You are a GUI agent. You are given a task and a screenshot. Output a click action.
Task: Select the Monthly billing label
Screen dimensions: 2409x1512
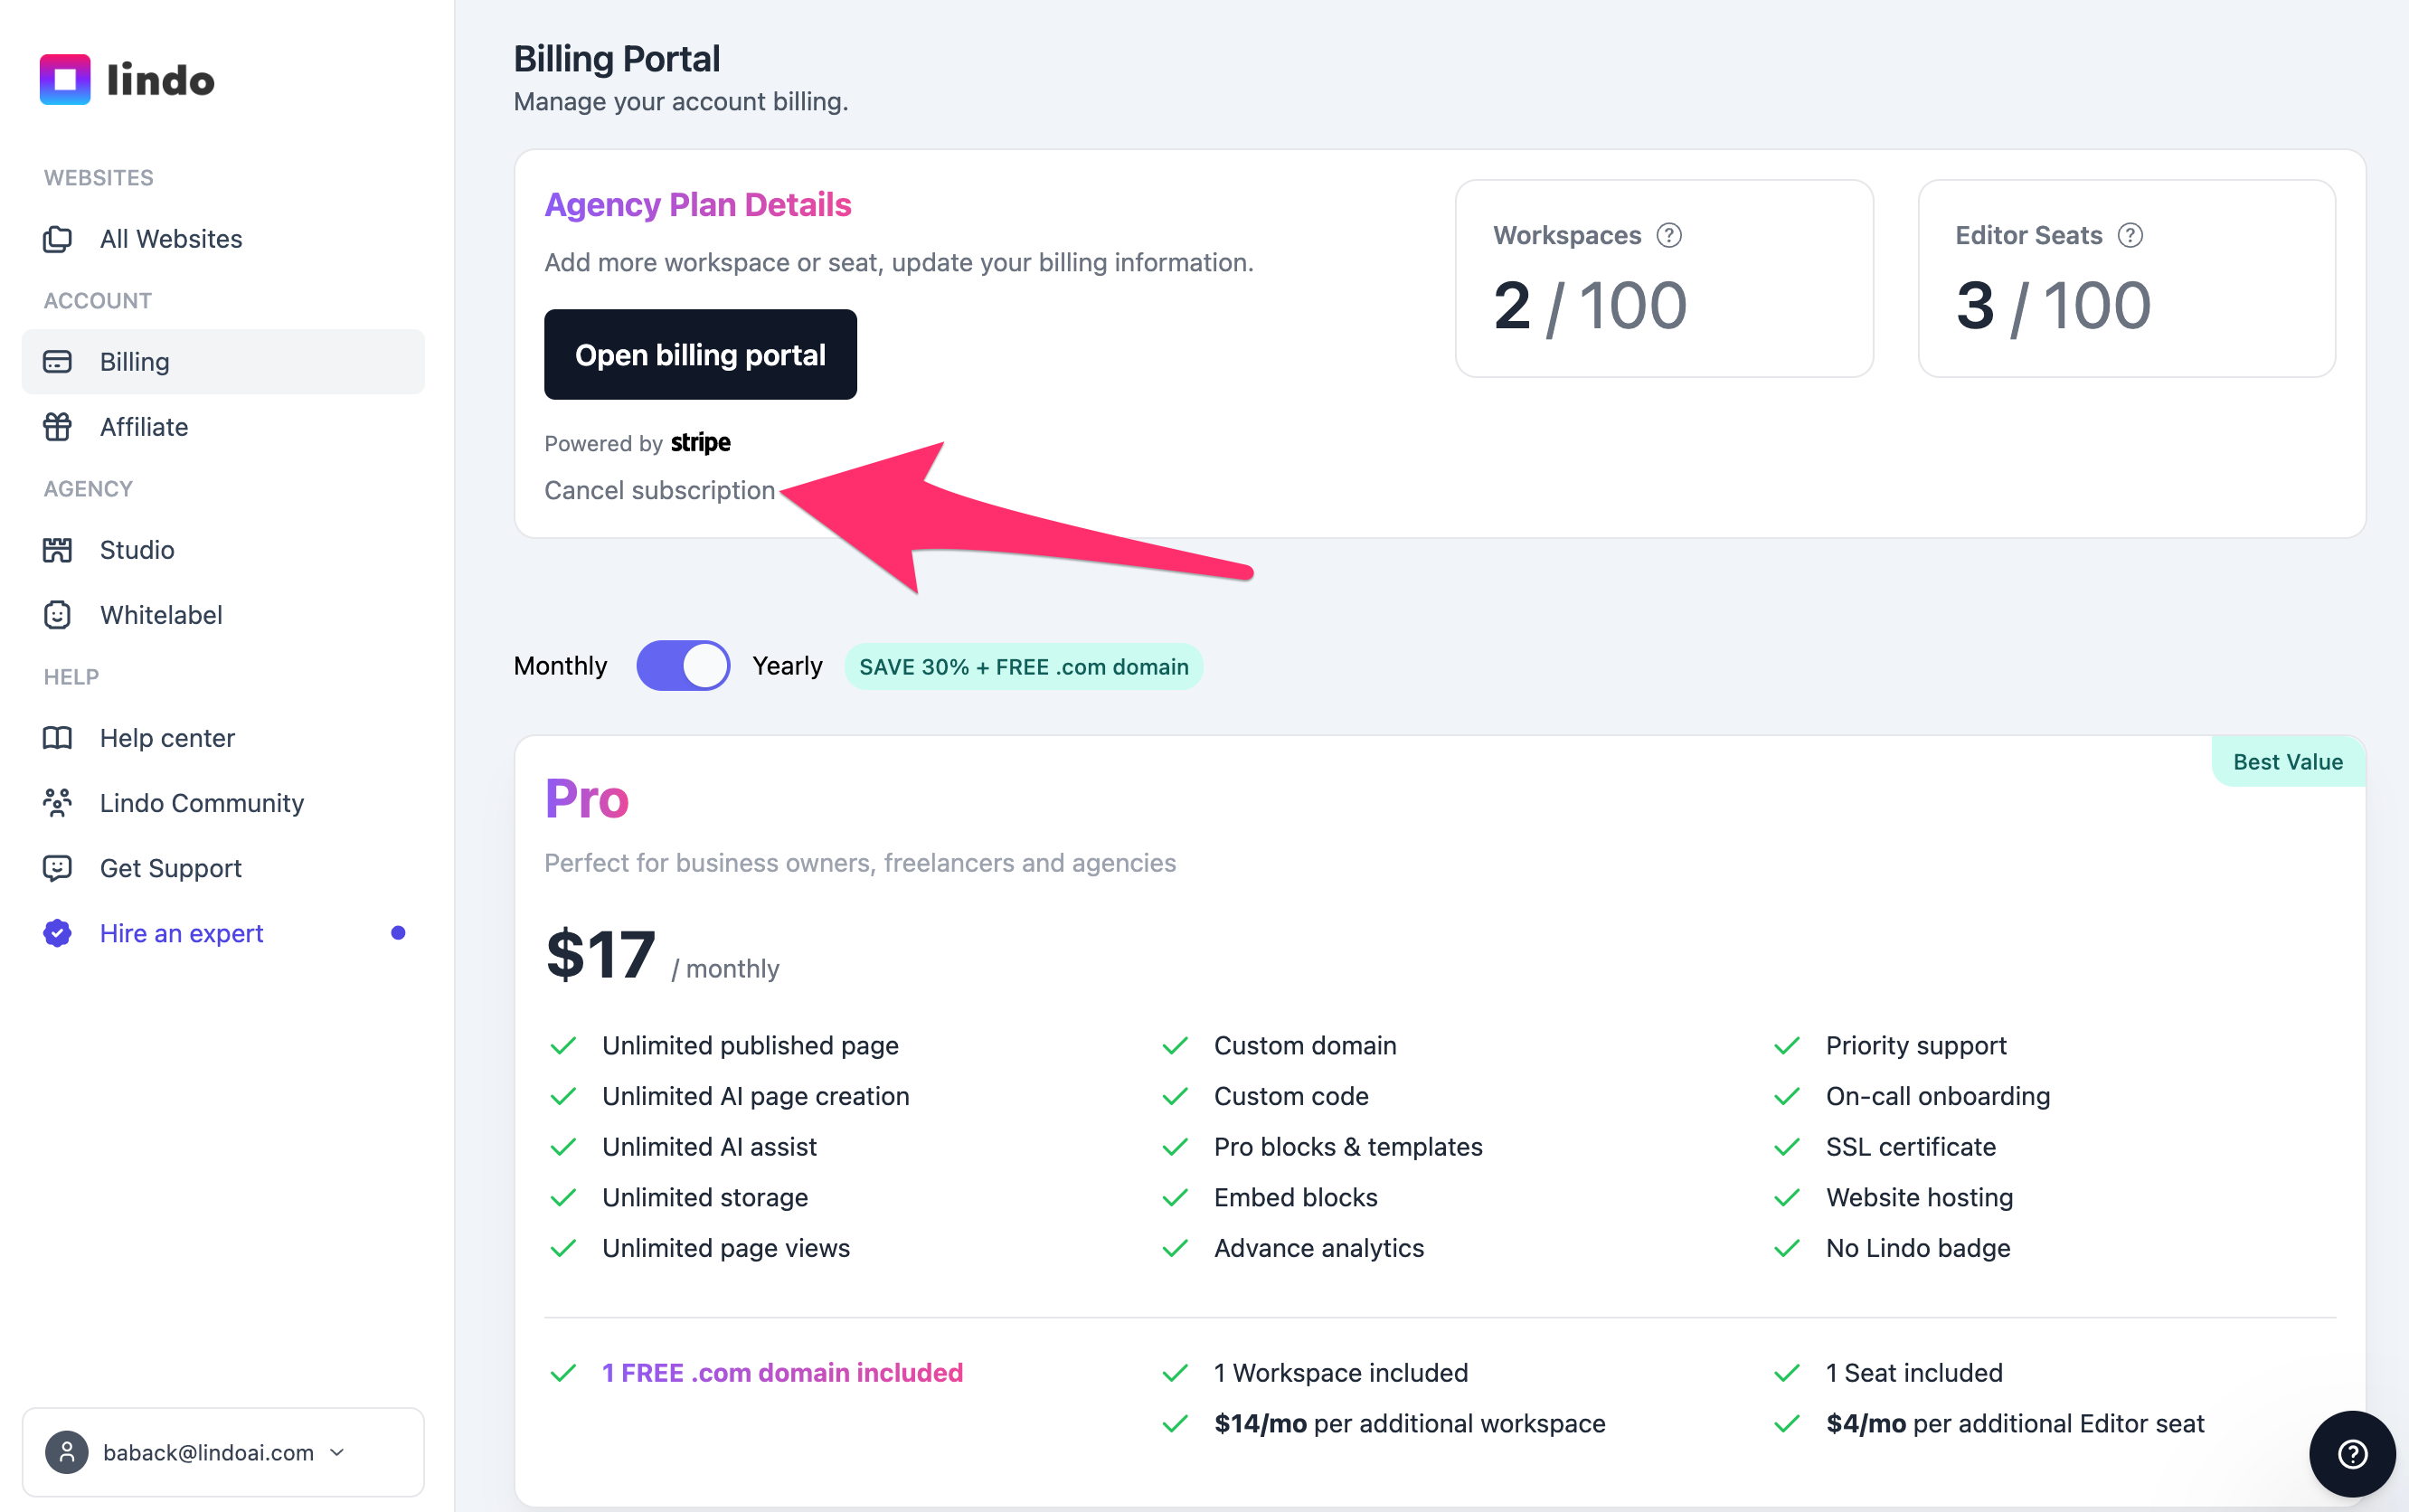[x=560, y=666]
